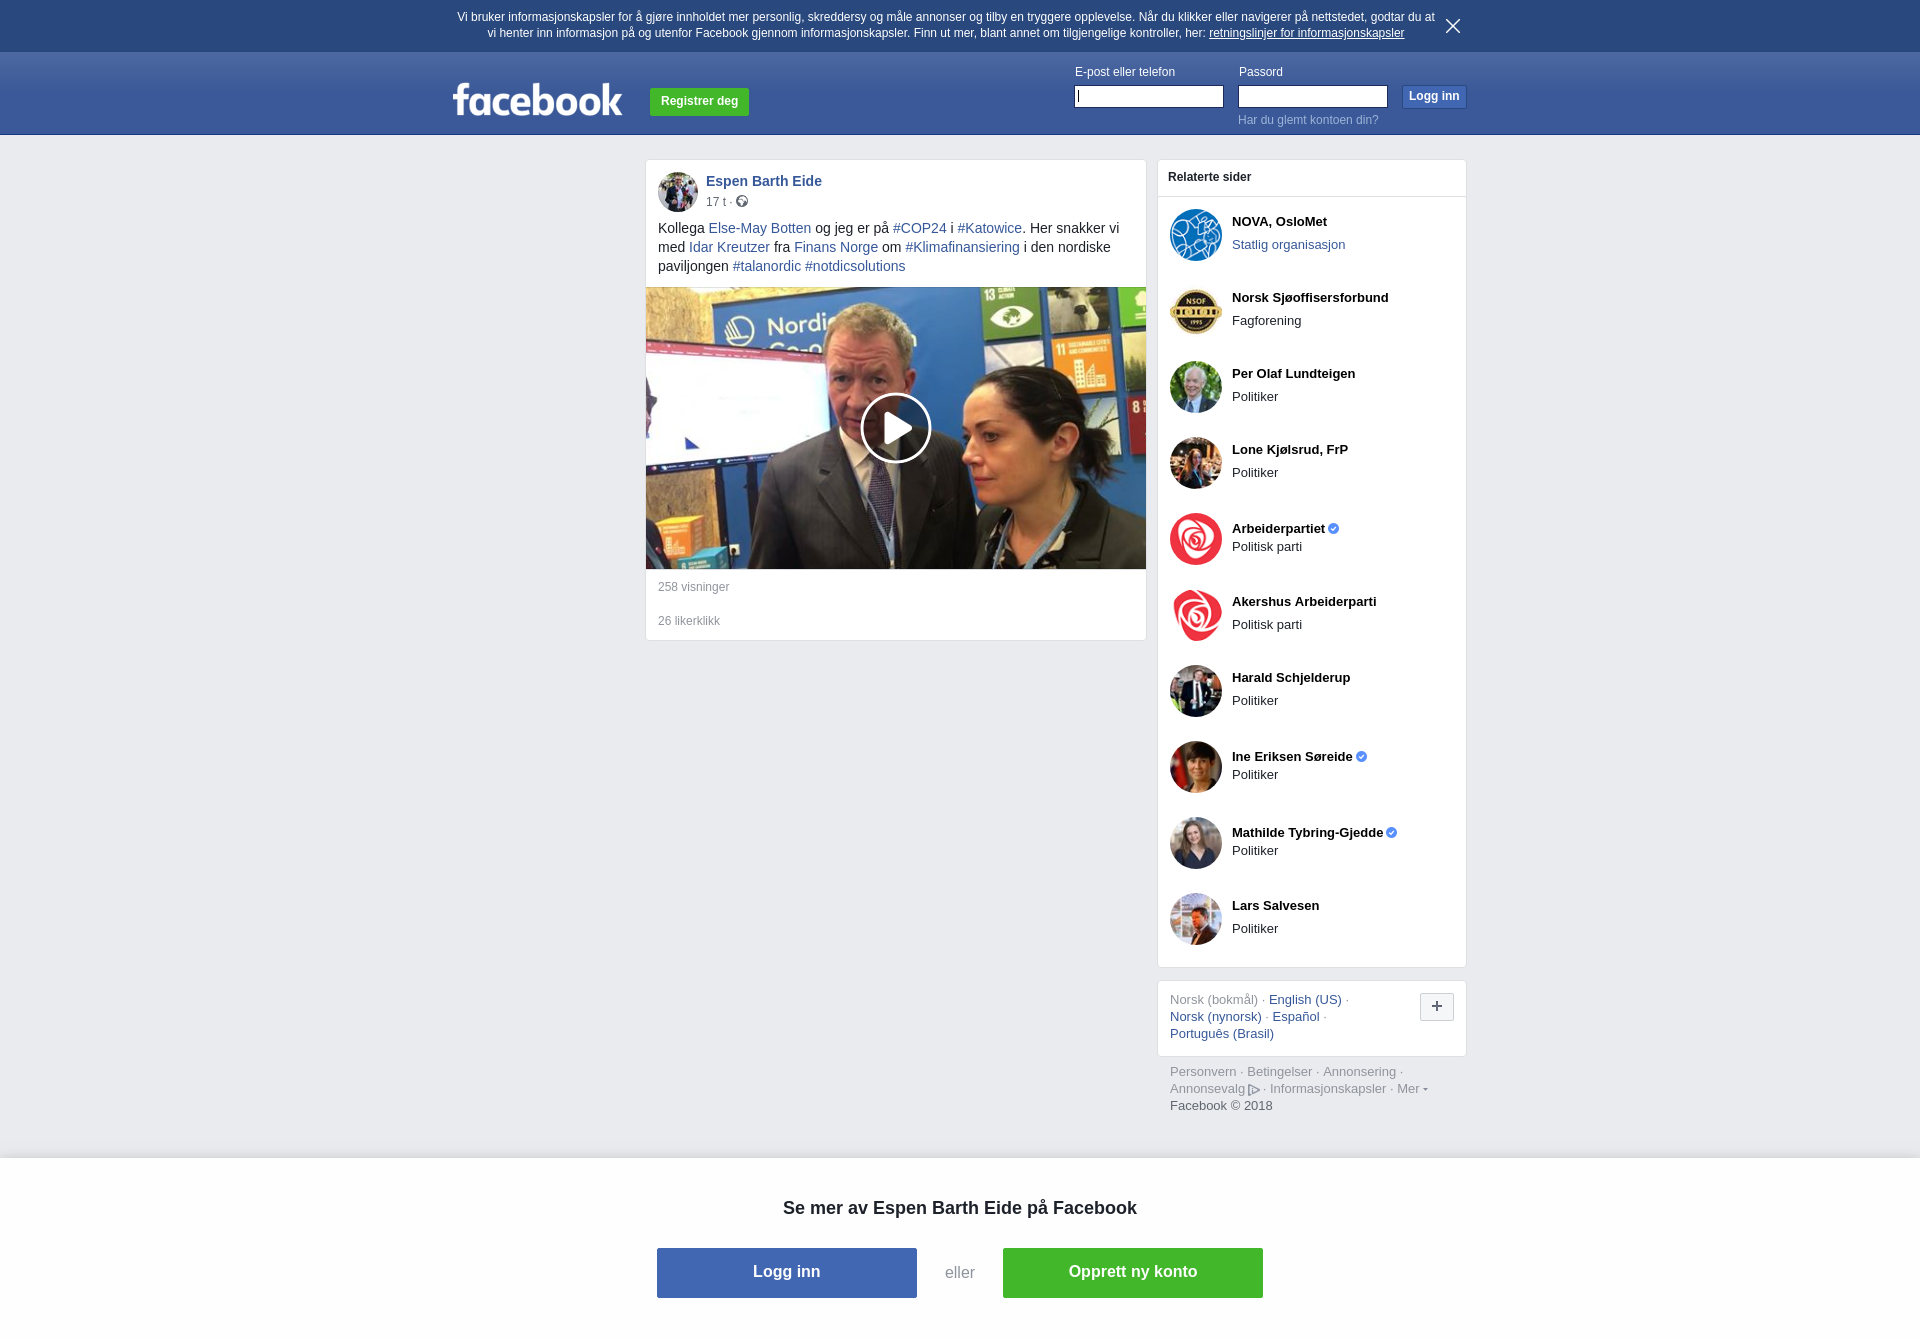Viewport: 1920px width, 1338px height.
Task: Open the #notdicsolutions hashtag
Action: (855, 266)
